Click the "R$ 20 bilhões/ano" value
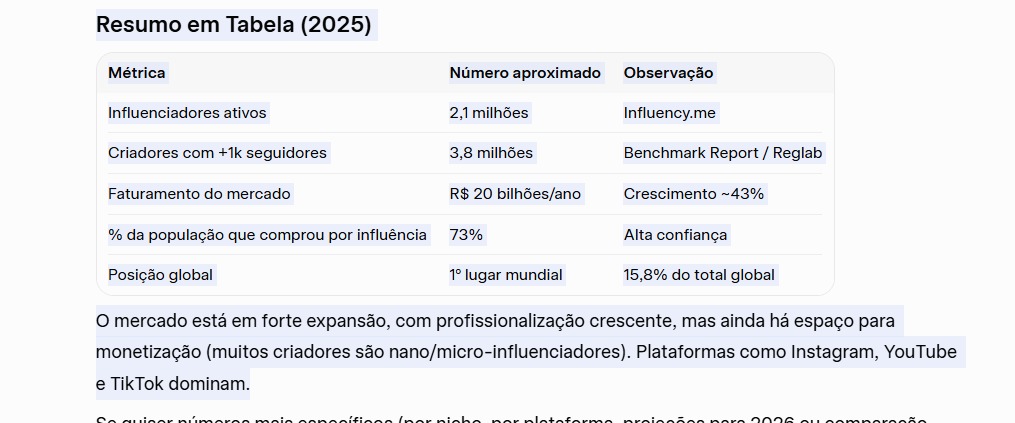Image resolution: width=1015 pixels, height=423 pixels. [x=515, y=194]
